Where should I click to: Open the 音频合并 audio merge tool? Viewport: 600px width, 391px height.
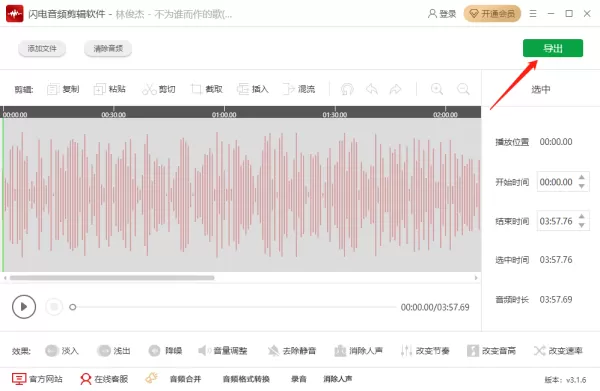pos(185,379)
